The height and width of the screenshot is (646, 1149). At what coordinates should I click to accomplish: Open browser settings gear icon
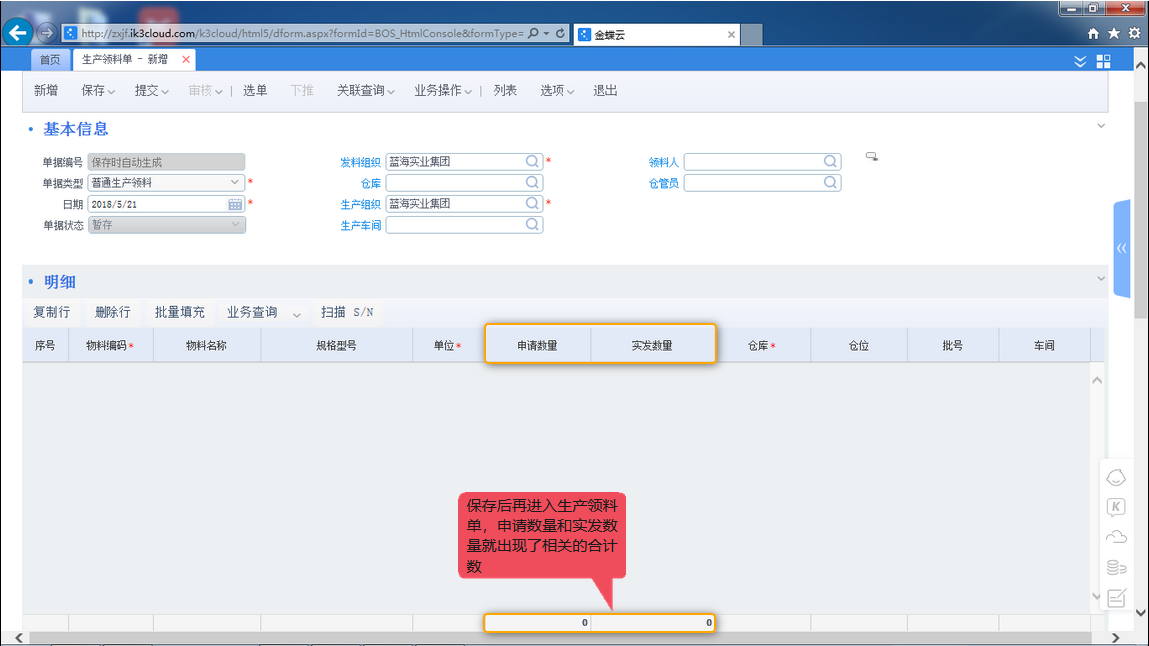point(1134,34)
